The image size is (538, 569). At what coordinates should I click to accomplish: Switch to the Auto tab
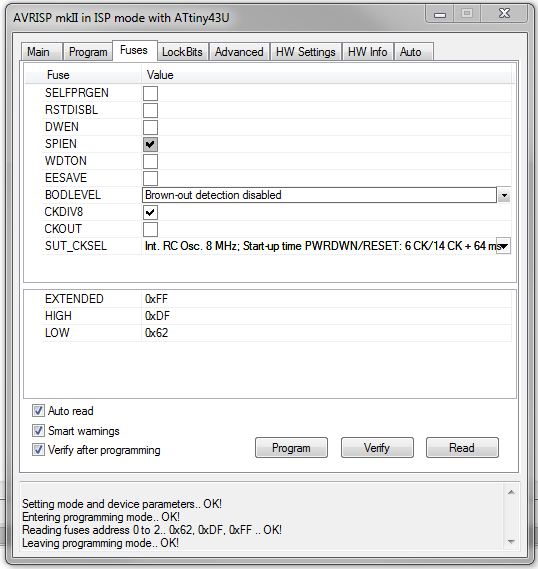pyautogui.click(x=413, y=52)
